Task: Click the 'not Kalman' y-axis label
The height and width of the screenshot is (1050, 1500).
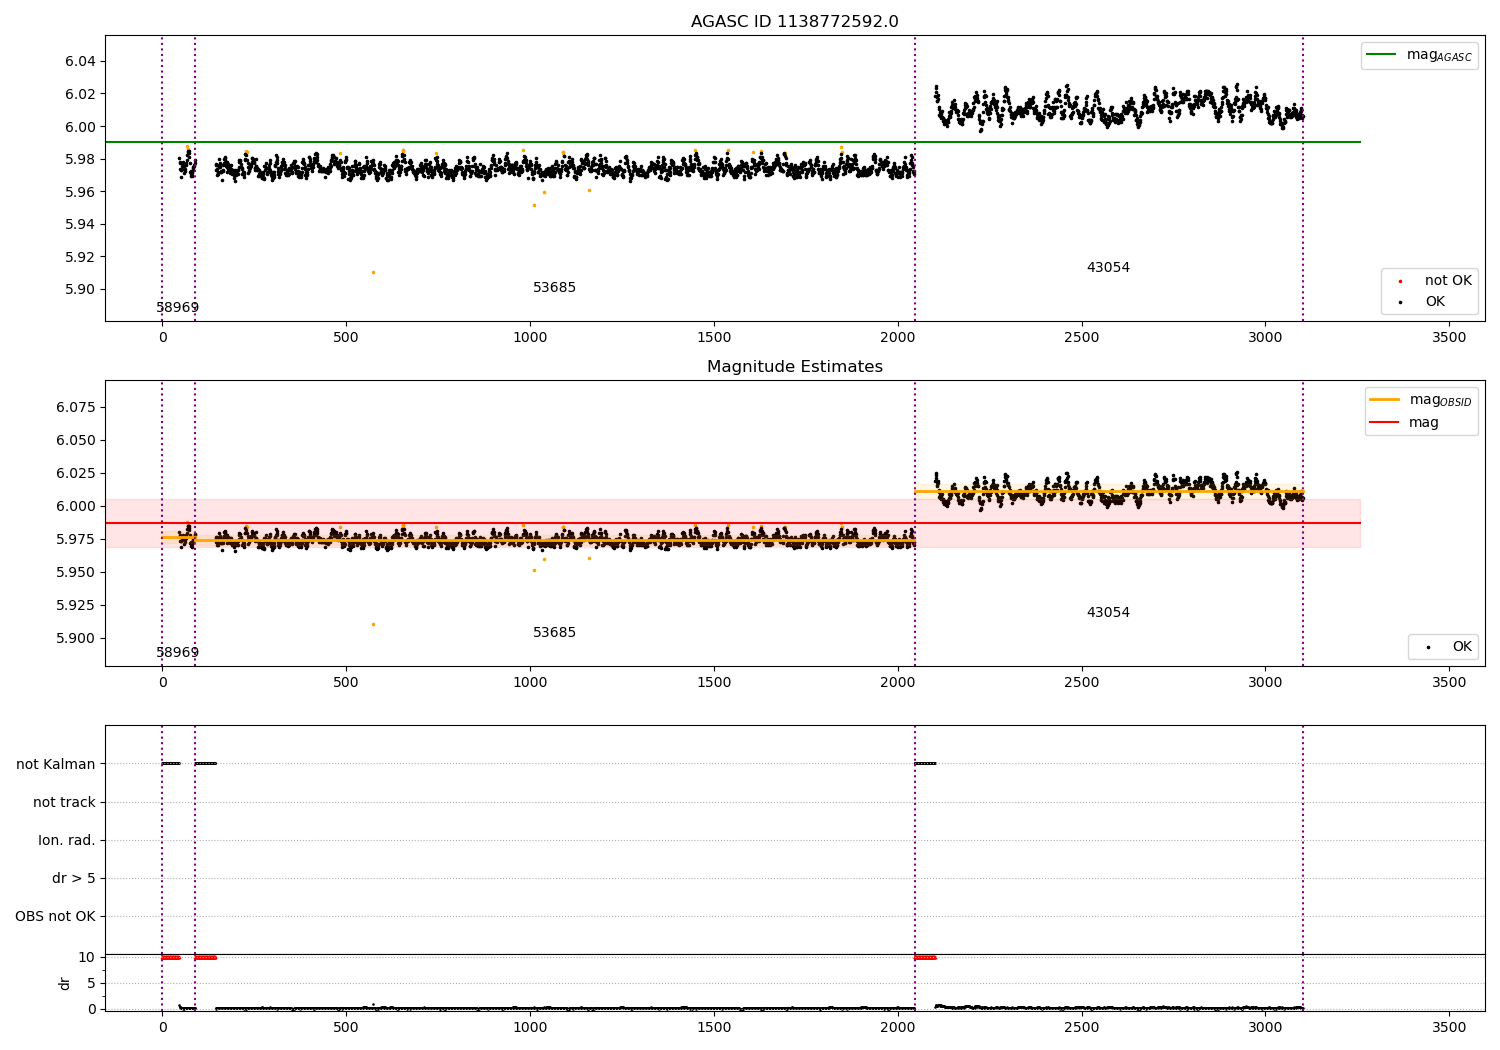Action: tap(56, 765)
